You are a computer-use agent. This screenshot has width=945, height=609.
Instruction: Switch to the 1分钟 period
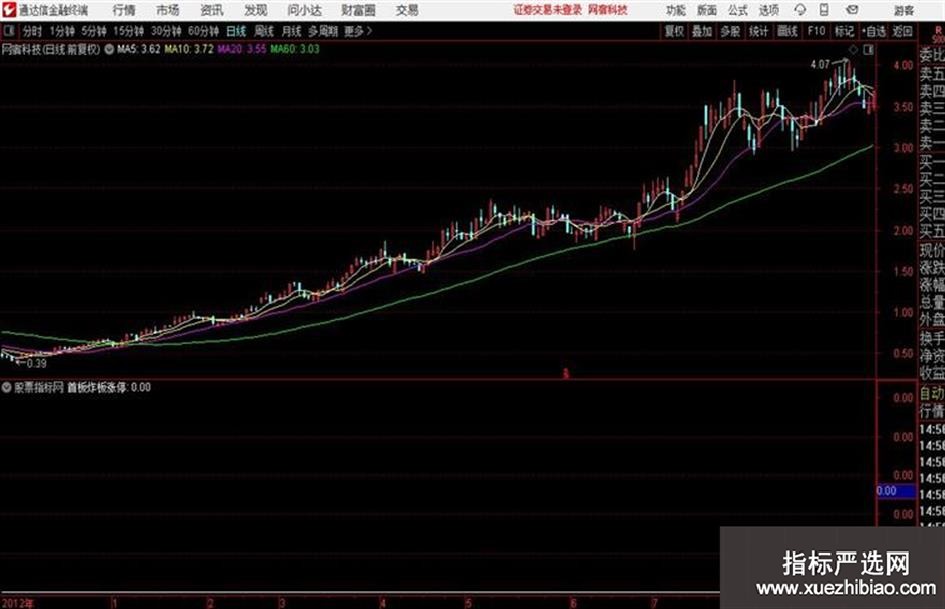point(62,31)
